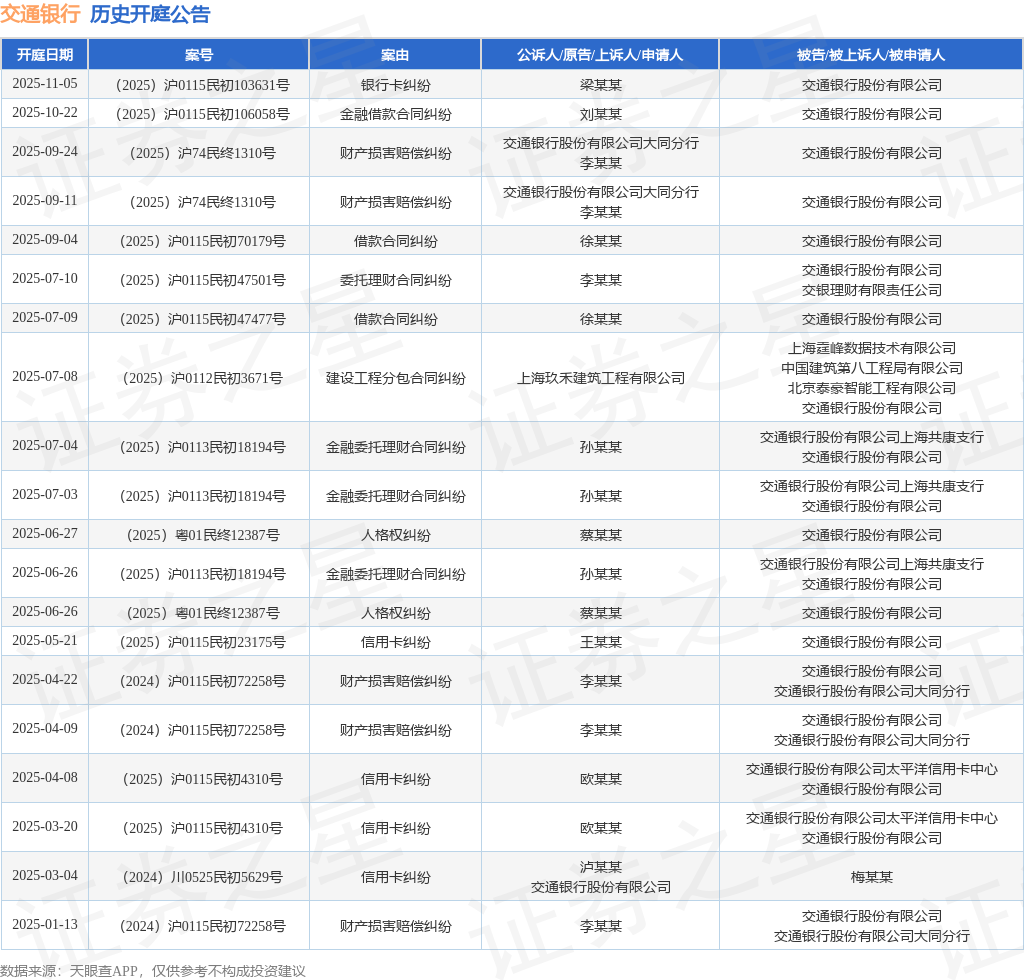
Task: Click the date 2025-05-21
Action: [44, 640]
